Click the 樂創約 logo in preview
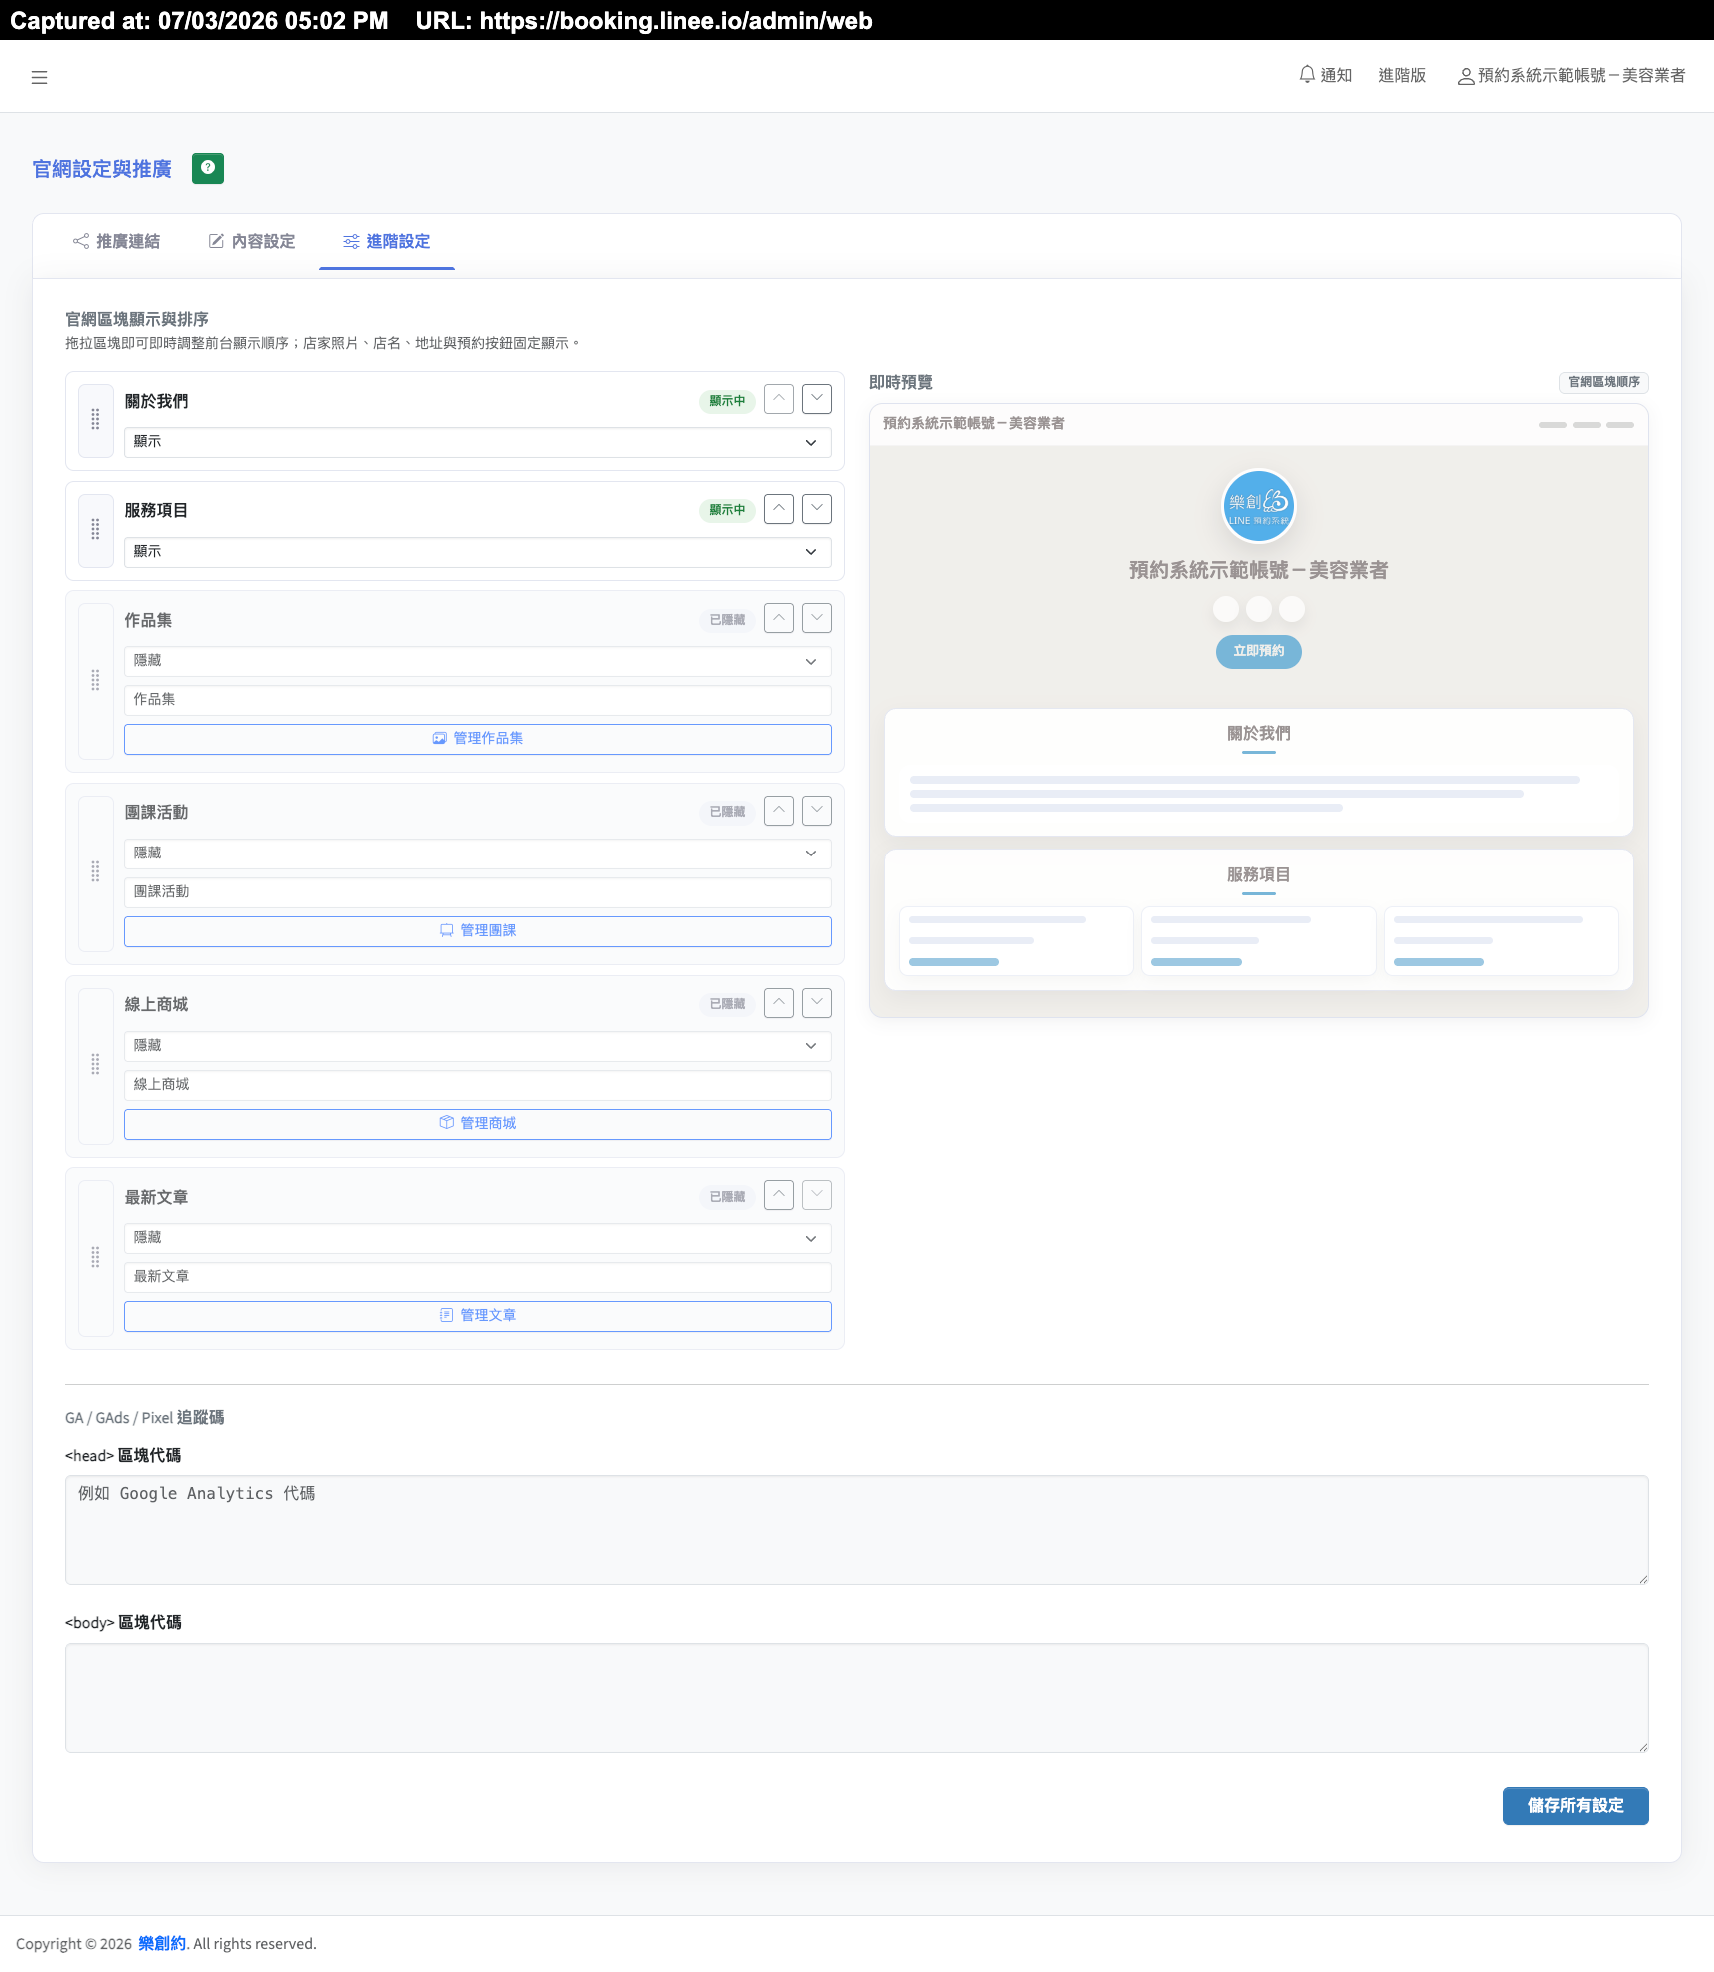Viewport: 1714px width, 1972px height. pos(1259,506)
